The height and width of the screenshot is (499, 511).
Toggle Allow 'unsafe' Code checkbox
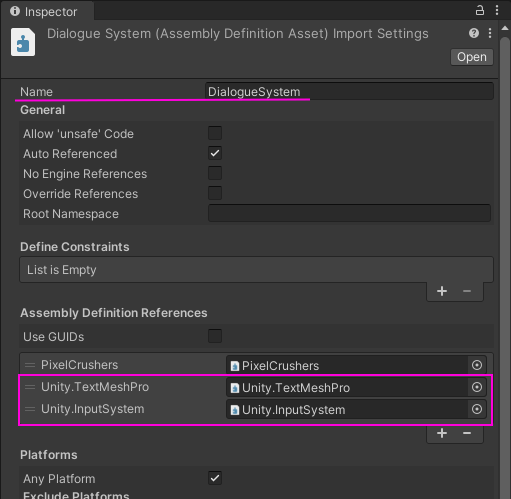coord(215,133)
